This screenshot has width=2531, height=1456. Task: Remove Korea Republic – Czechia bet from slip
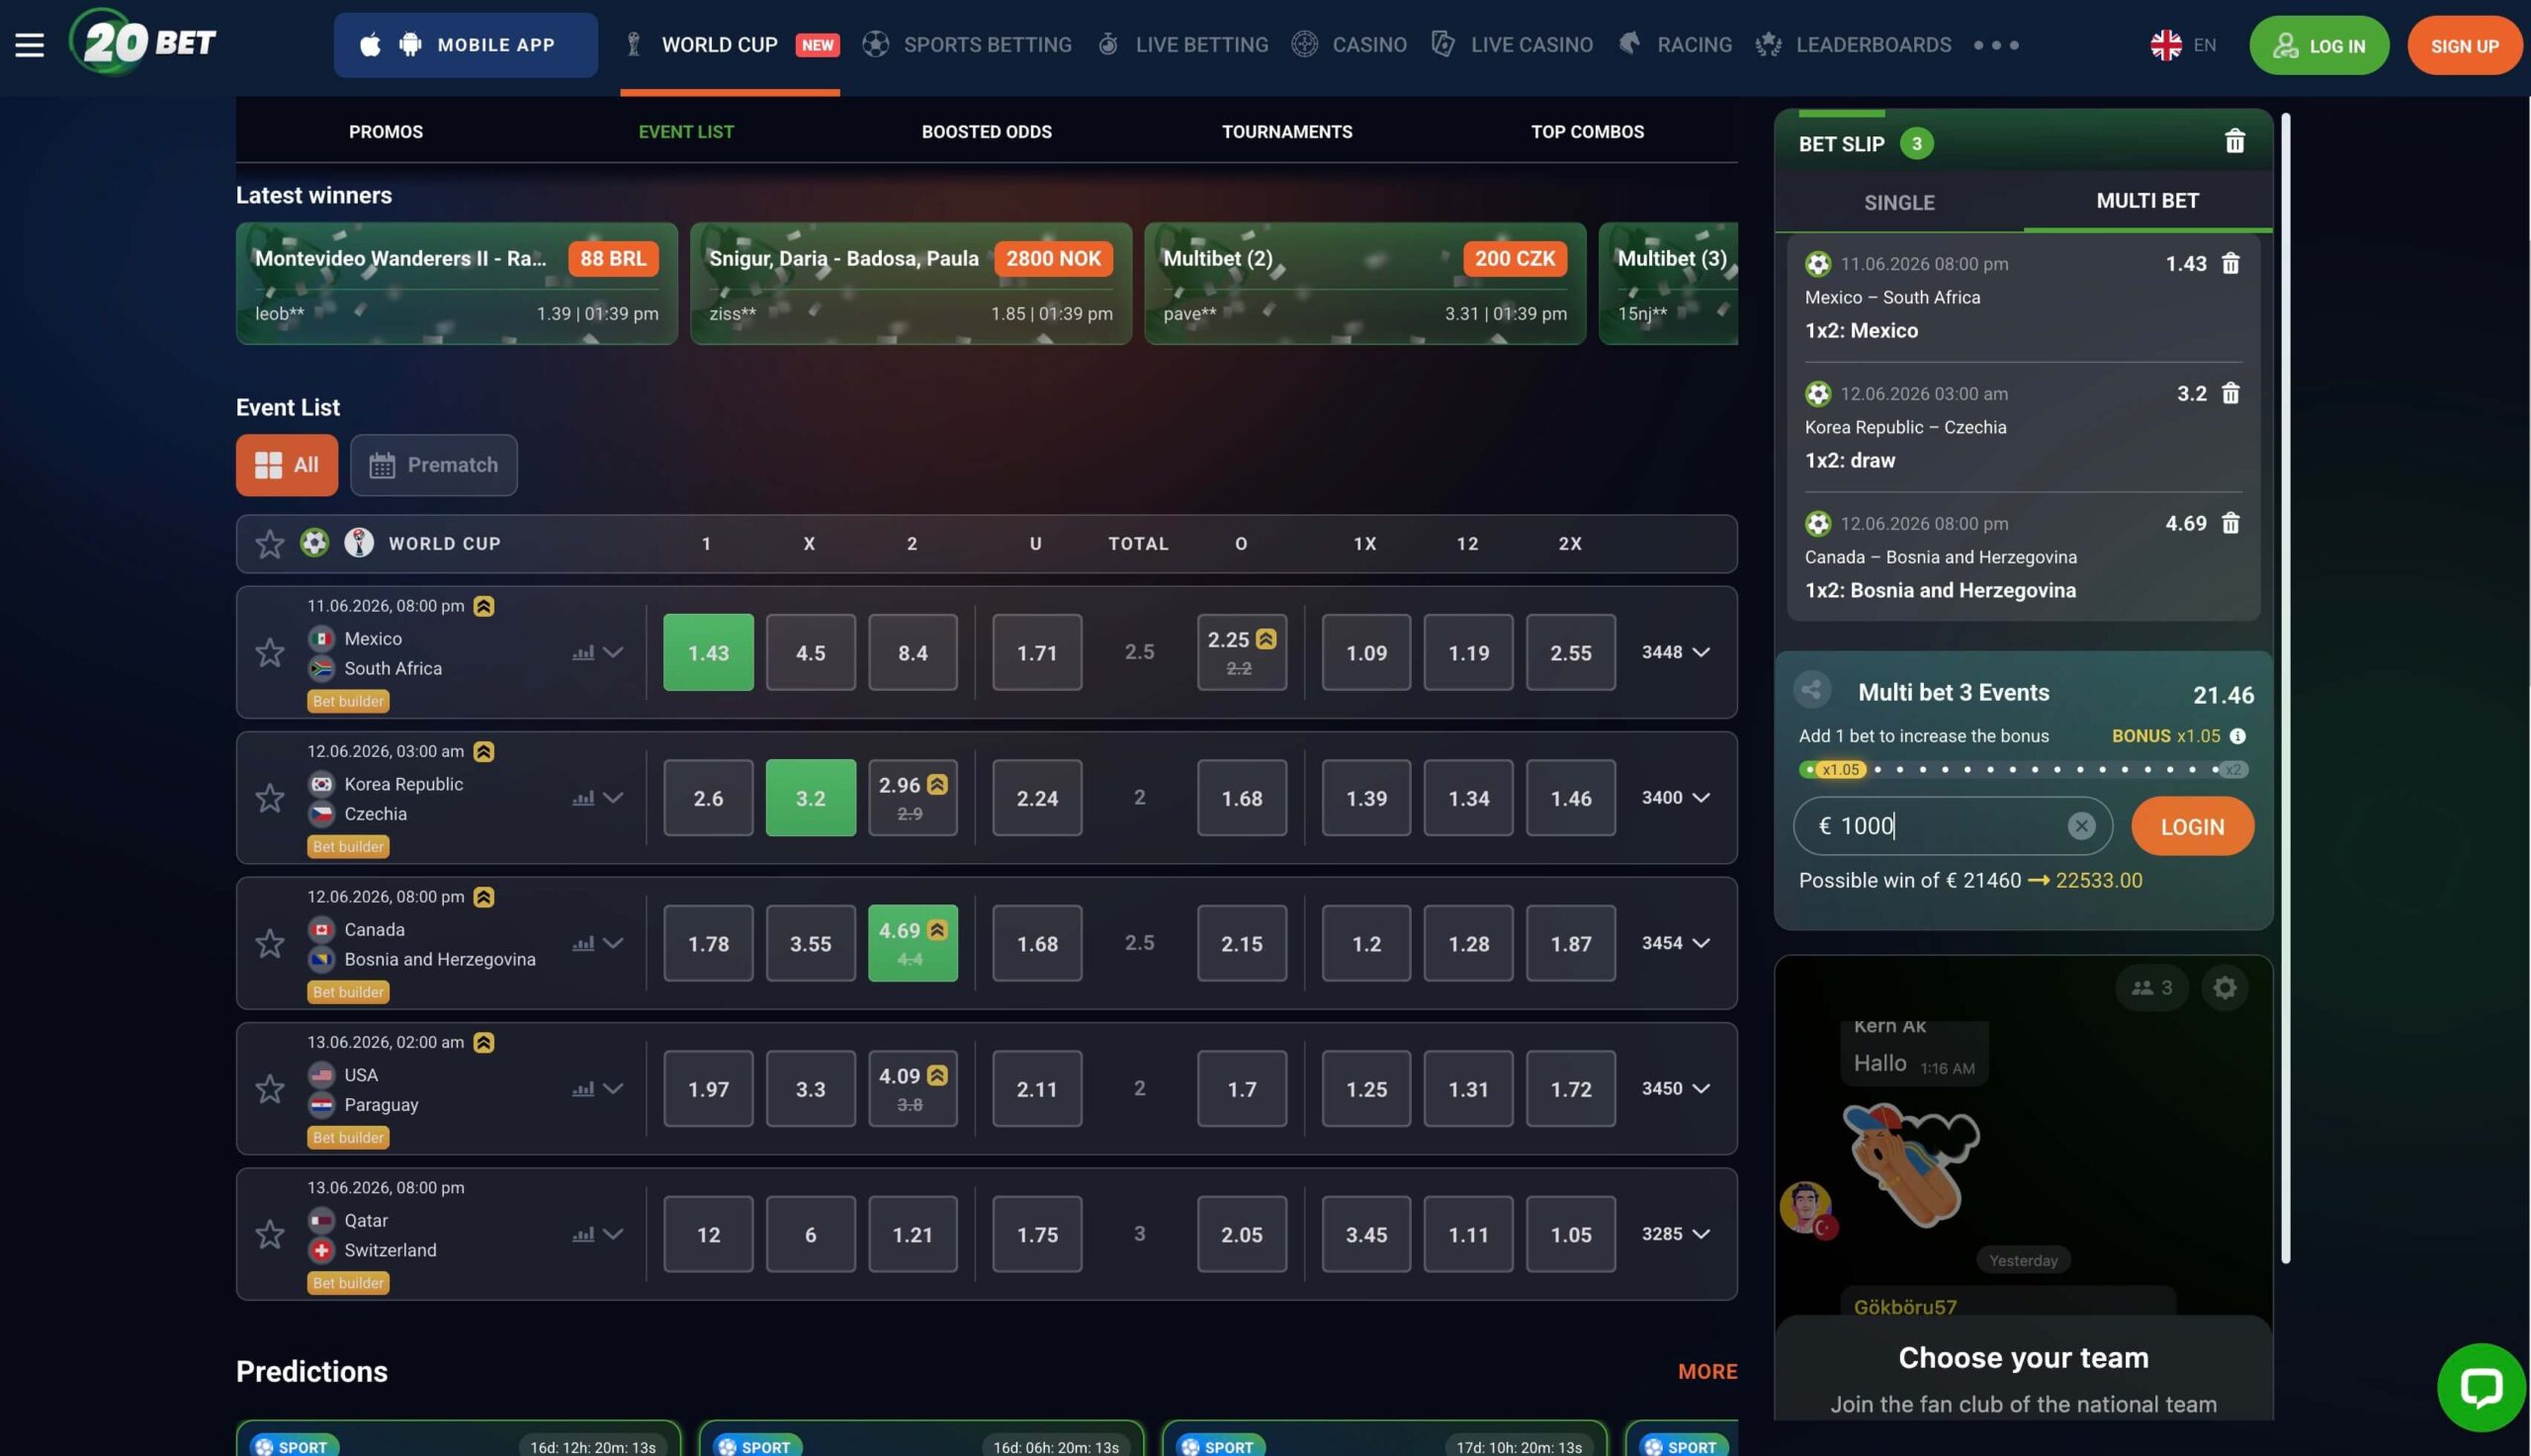point(2230,393)
